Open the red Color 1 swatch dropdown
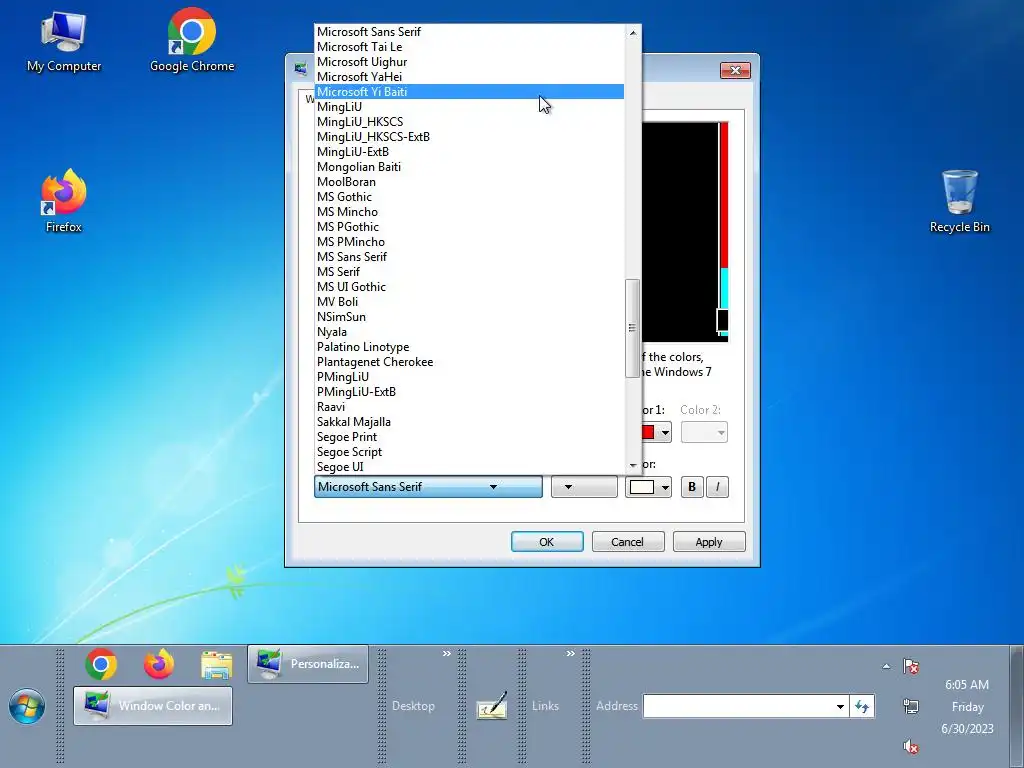This screenshot has height=768, width=1024. 655,432
